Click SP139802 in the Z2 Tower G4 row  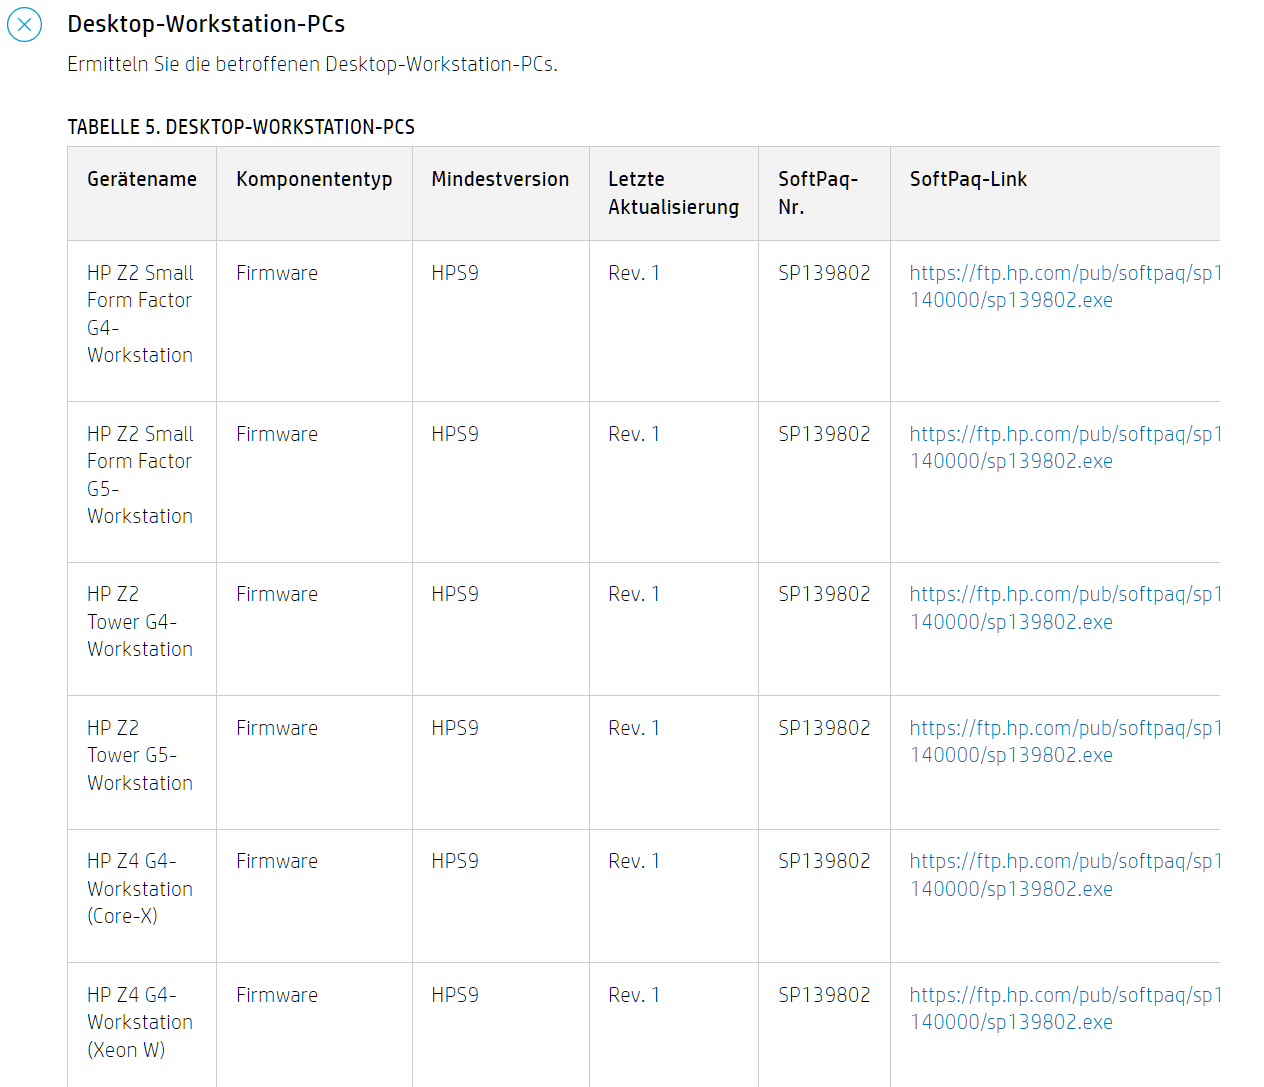pyautogui.click(x=824, y=594)
